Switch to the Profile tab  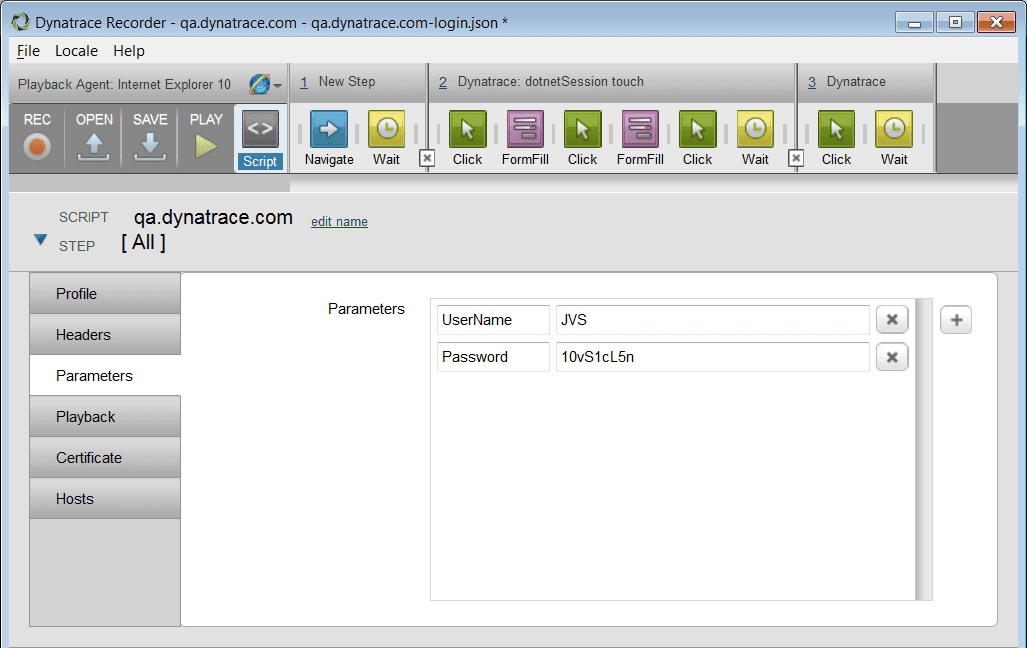[105, 294]
